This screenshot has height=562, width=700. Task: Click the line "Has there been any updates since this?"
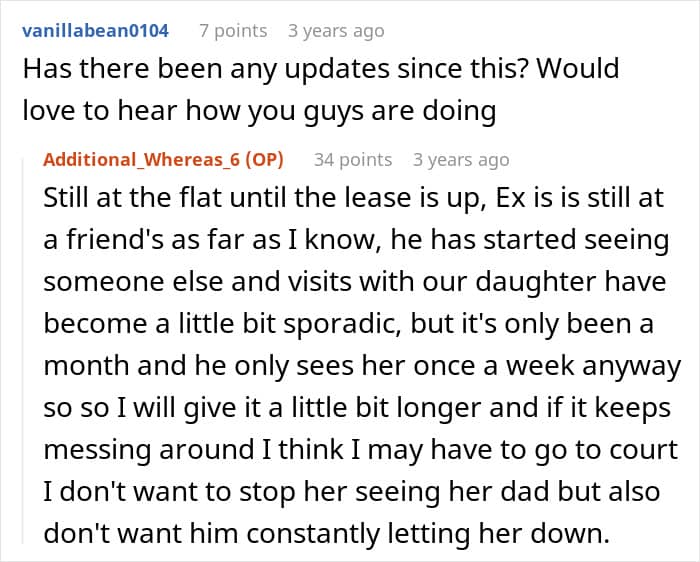pos(275,69)
